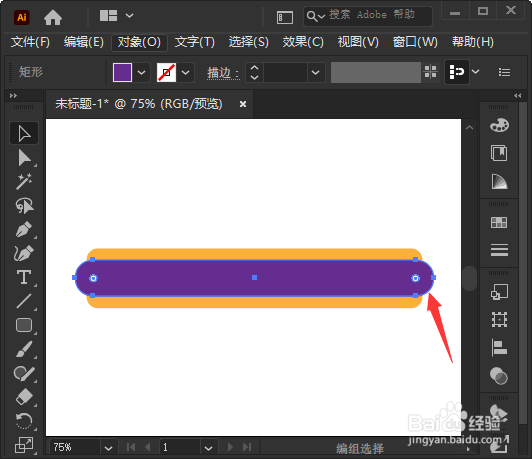Expand the dropdown next to Shape button
Screen dimensions: 532x459
(x=476, y=72)
